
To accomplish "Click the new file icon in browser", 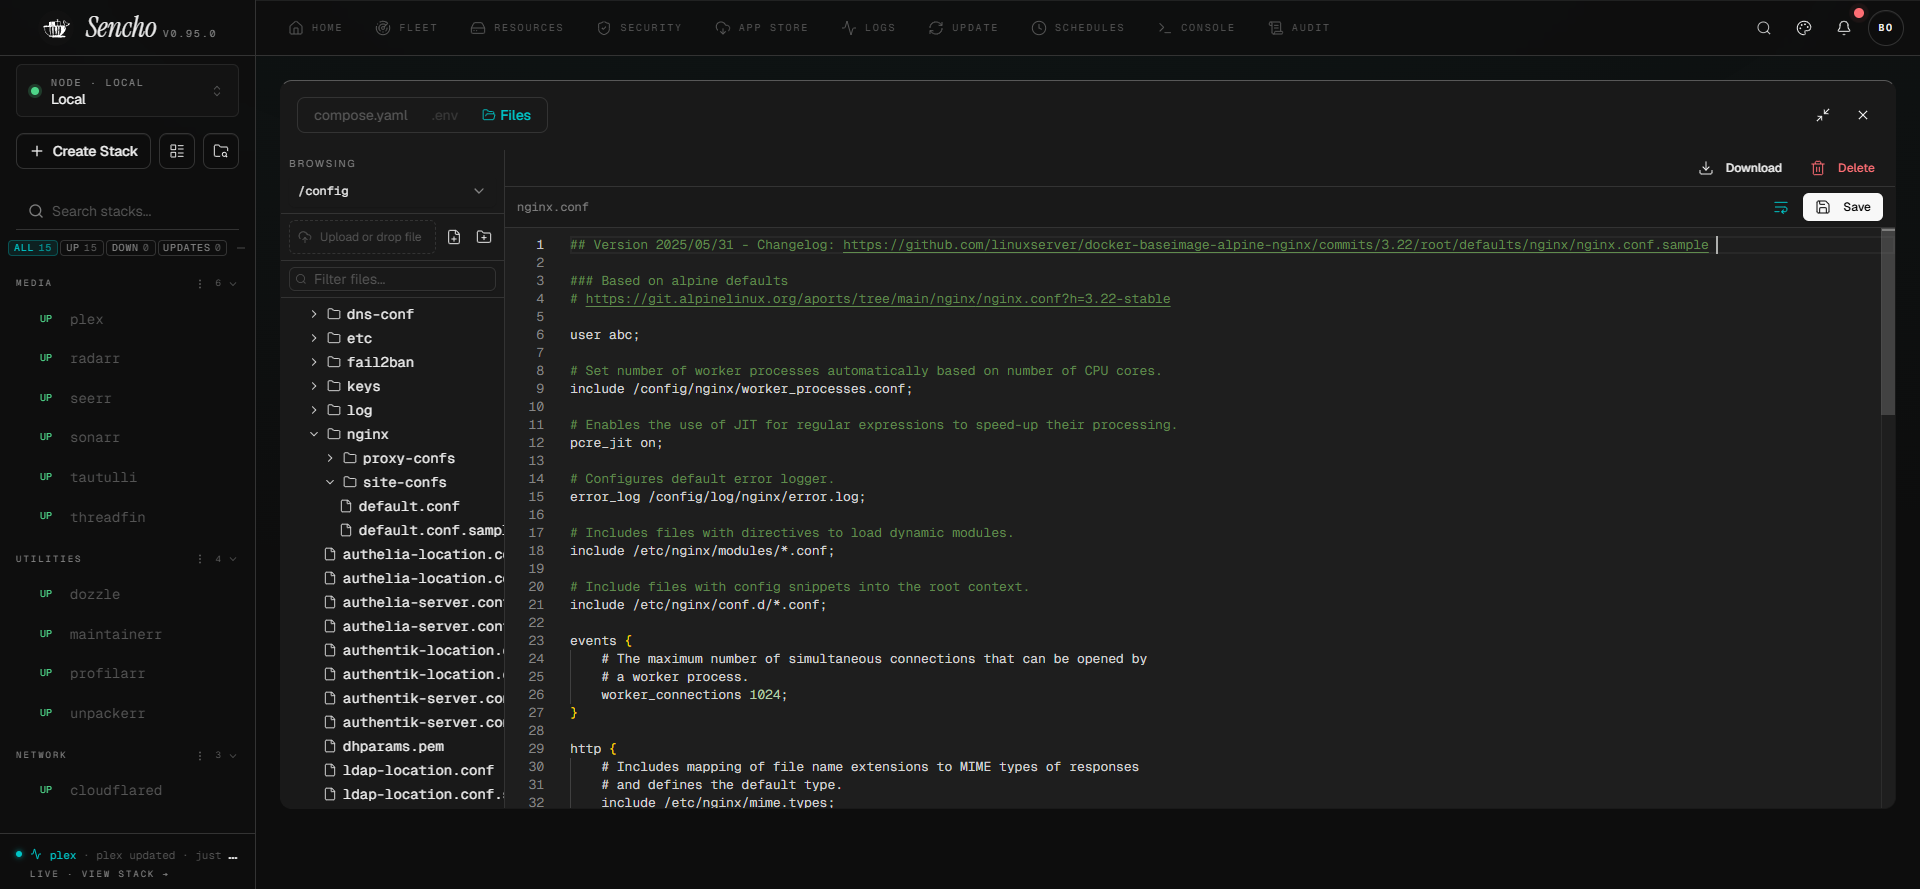I will [454, 237].
